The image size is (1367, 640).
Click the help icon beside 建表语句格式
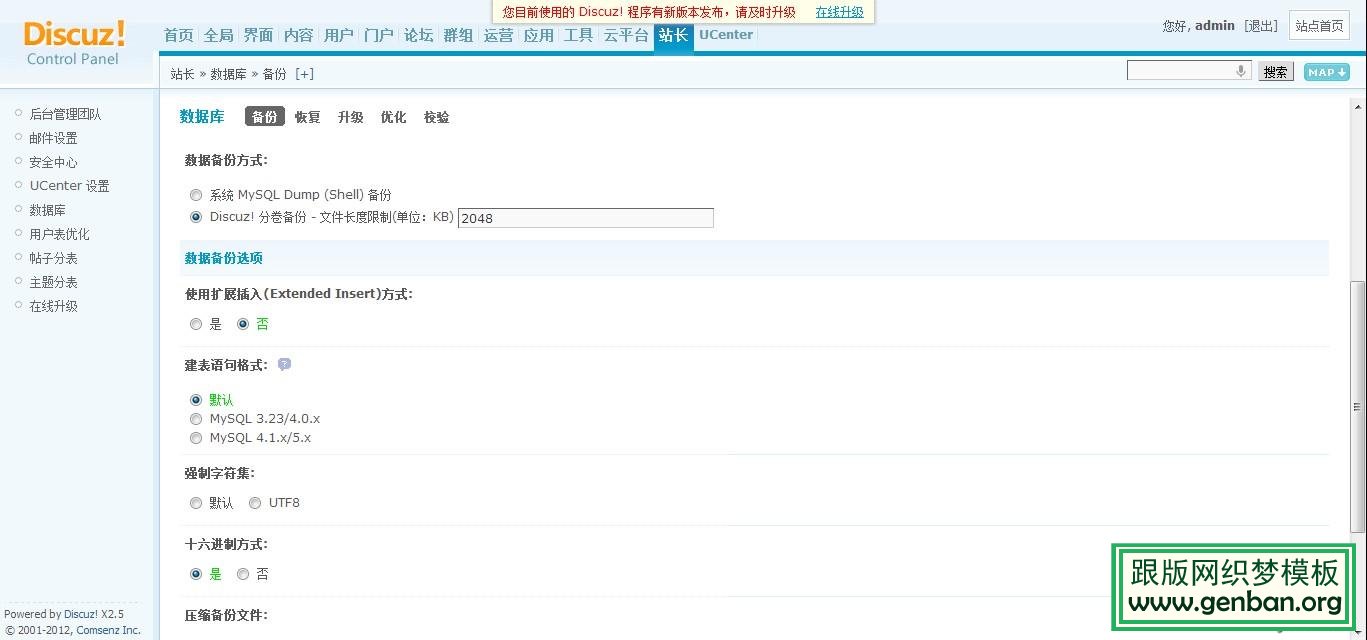click(x=284, y=365)
